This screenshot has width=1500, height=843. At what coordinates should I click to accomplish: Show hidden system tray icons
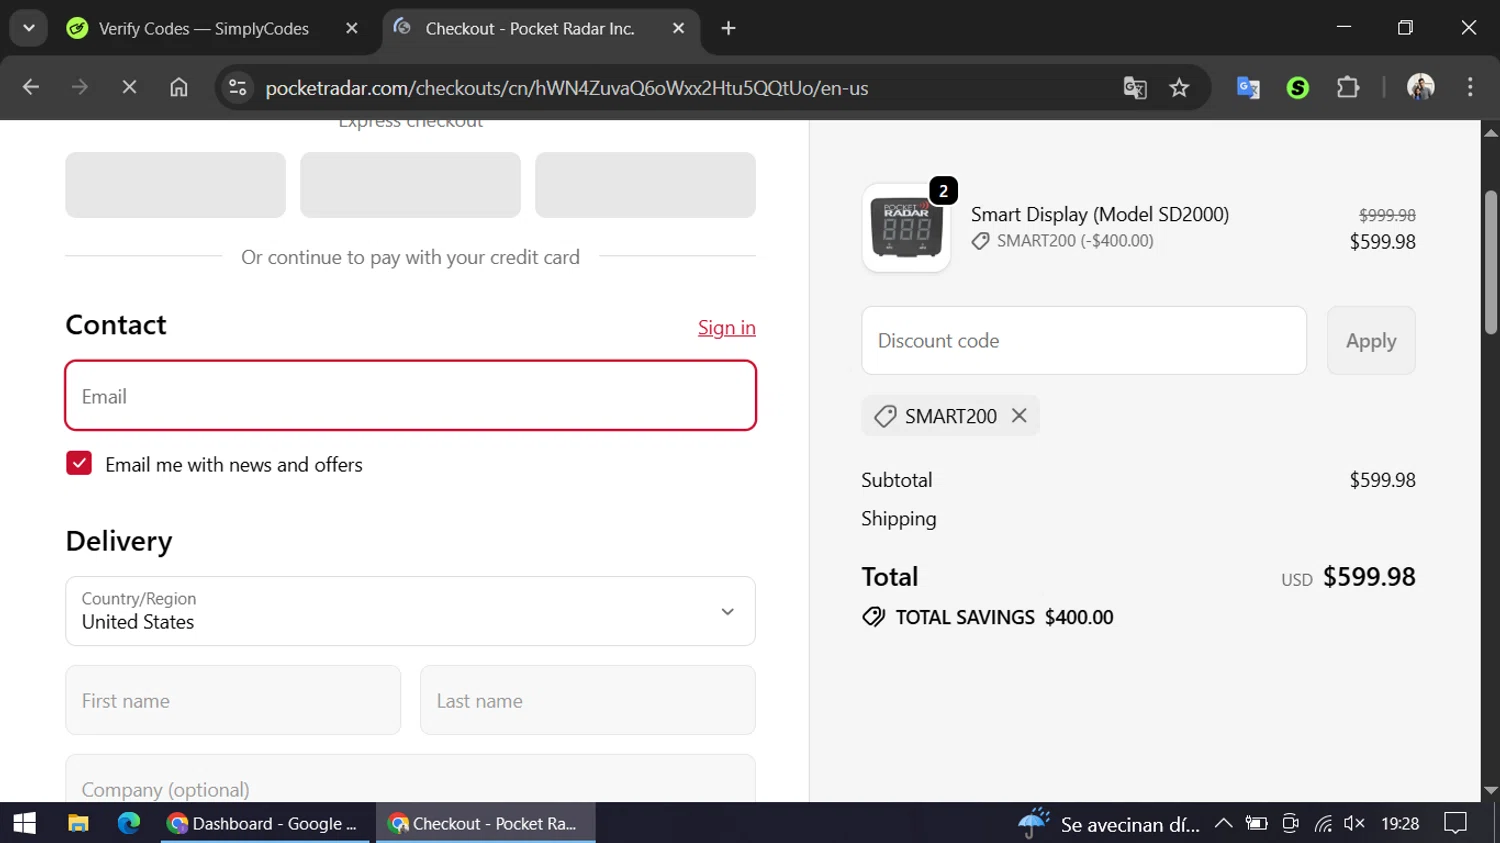pos(1223,824)
